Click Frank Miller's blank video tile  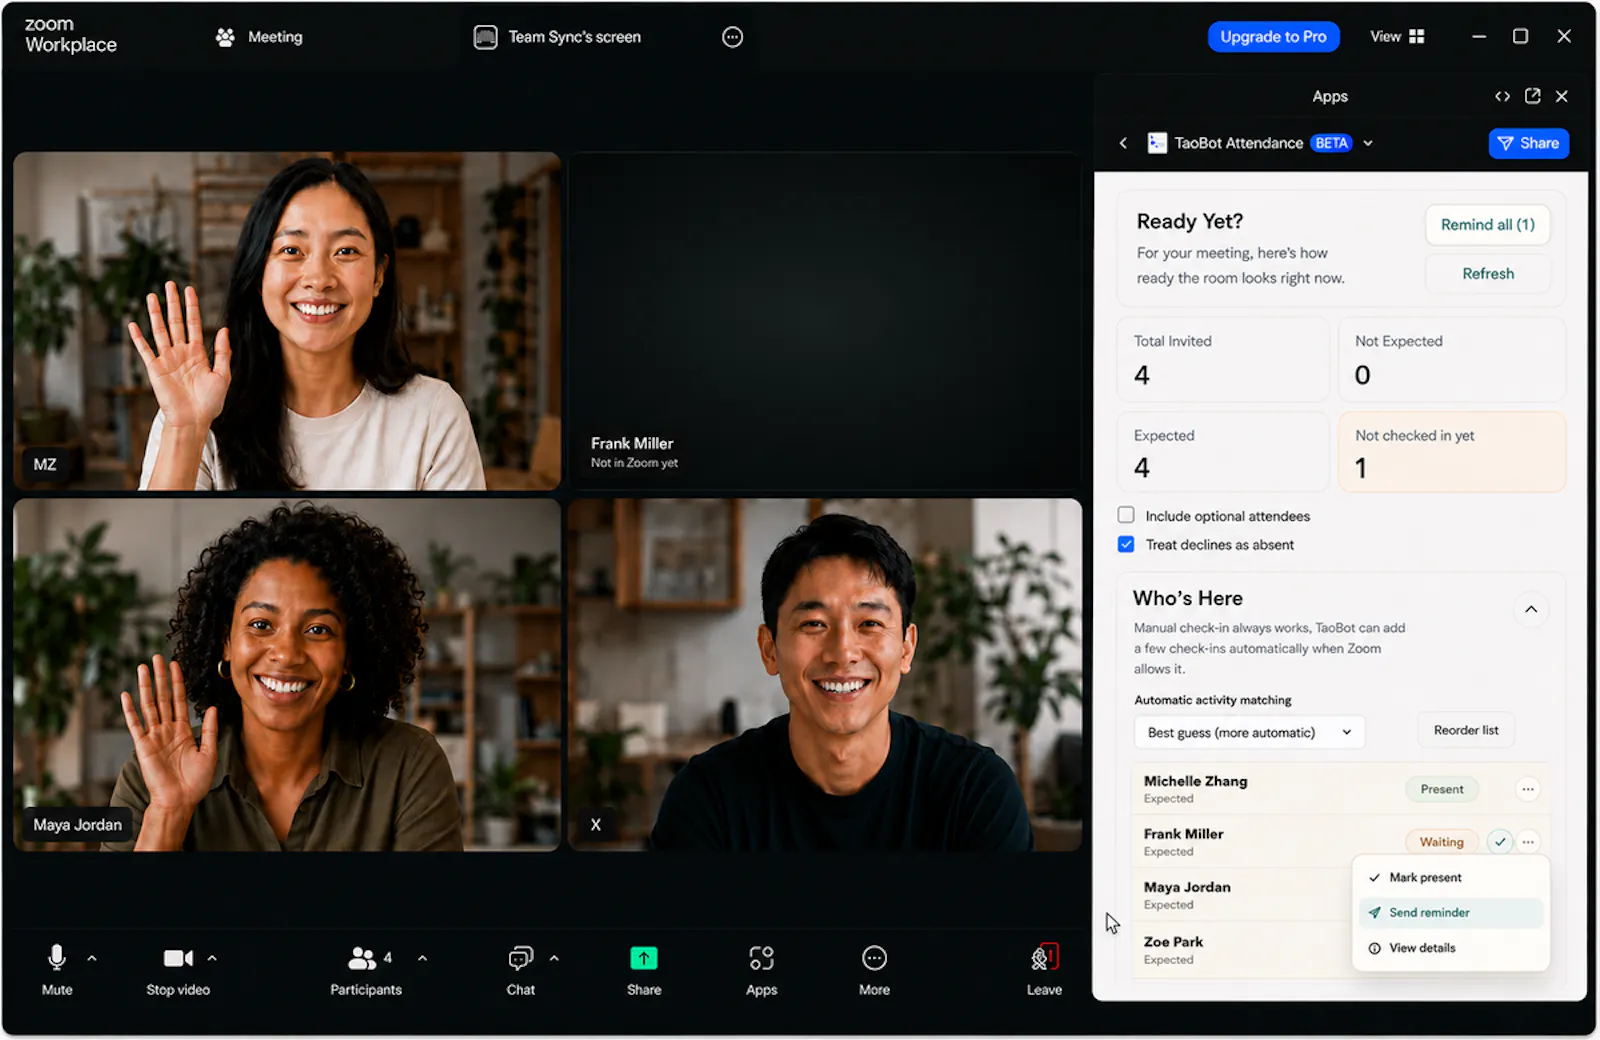tap(825, 321)
